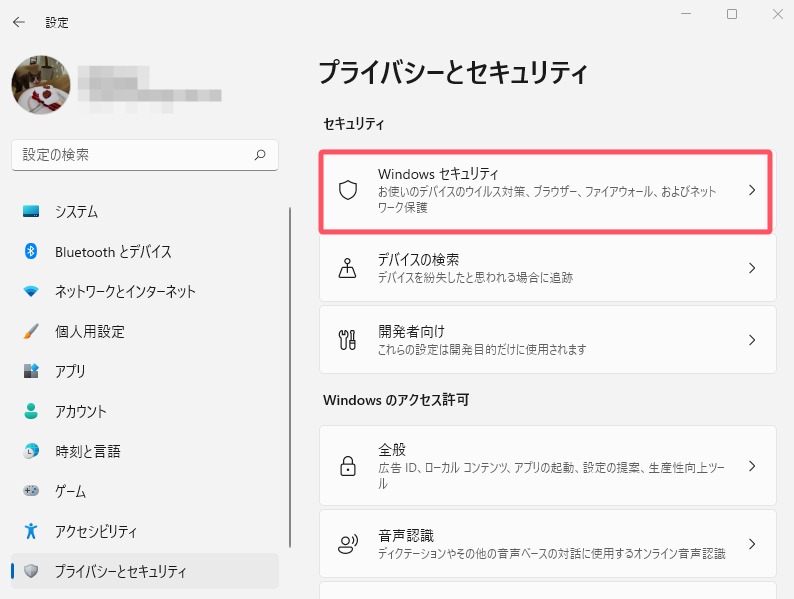The width and height of the screenshot is (794, 599).
Task: Click the shield icon for プライバシーとセキュリティ in sidebar
Action: (x=31, y=571)
